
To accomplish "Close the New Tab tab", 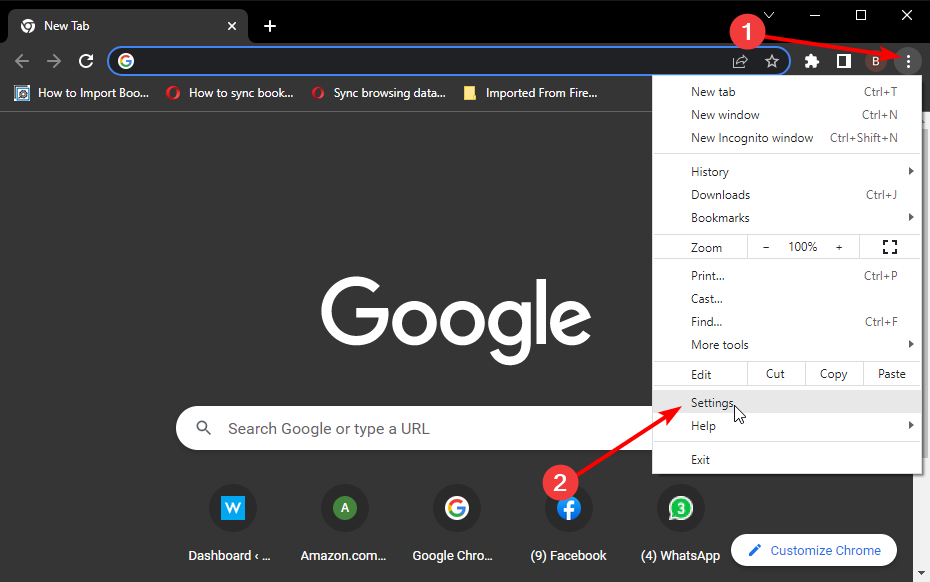I will (x=232, y=26).
